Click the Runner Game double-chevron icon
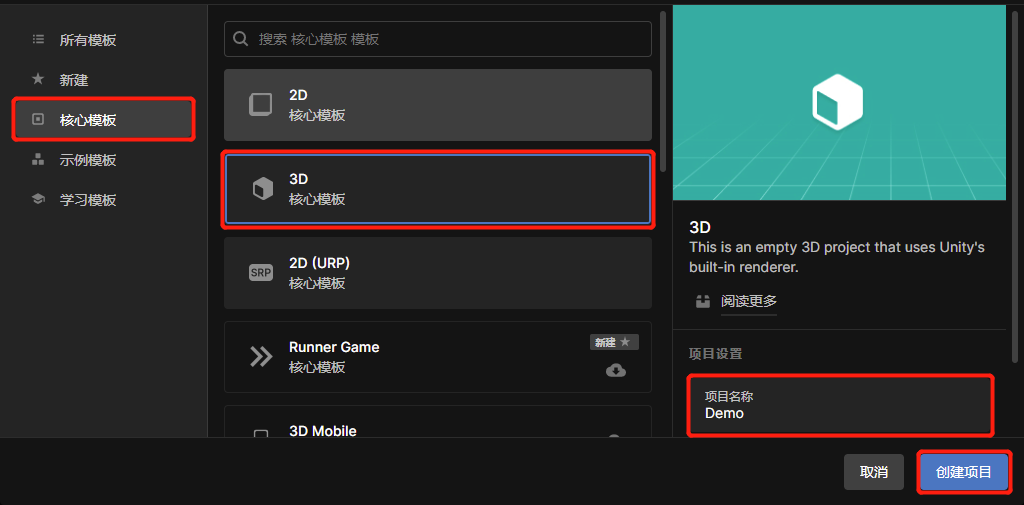 pos(261,357)
